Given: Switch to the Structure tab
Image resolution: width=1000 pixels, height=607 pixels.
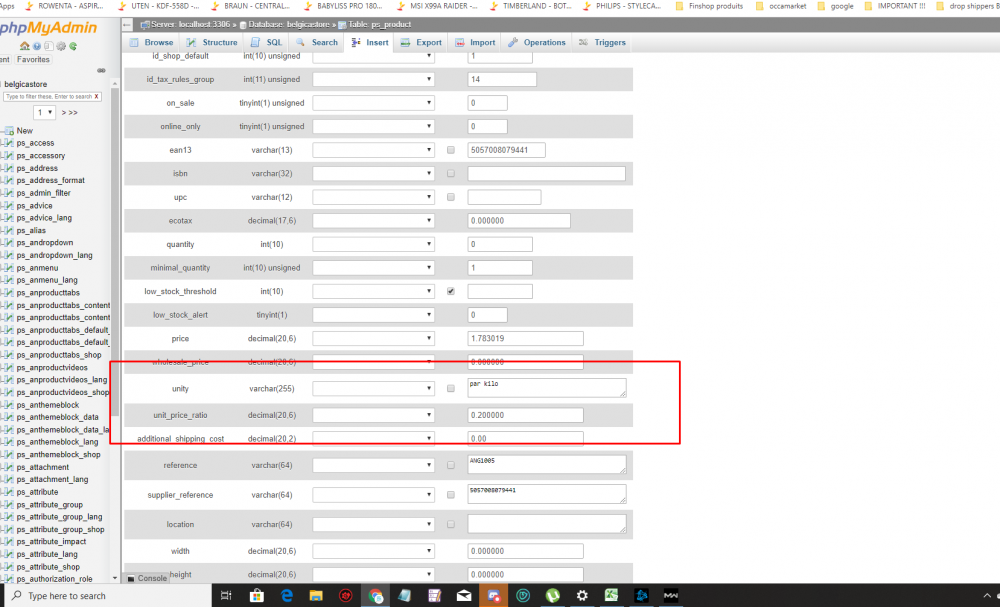Looking at the screenshot, I should pos(212,43).
